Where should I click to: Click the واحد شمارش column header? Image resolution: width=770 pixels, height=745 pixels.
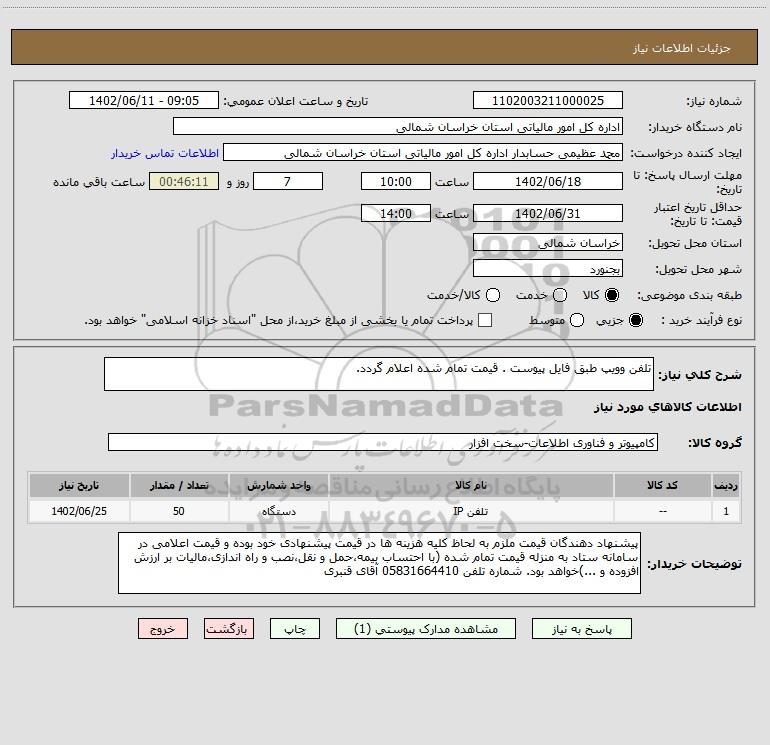pos(278,485)
